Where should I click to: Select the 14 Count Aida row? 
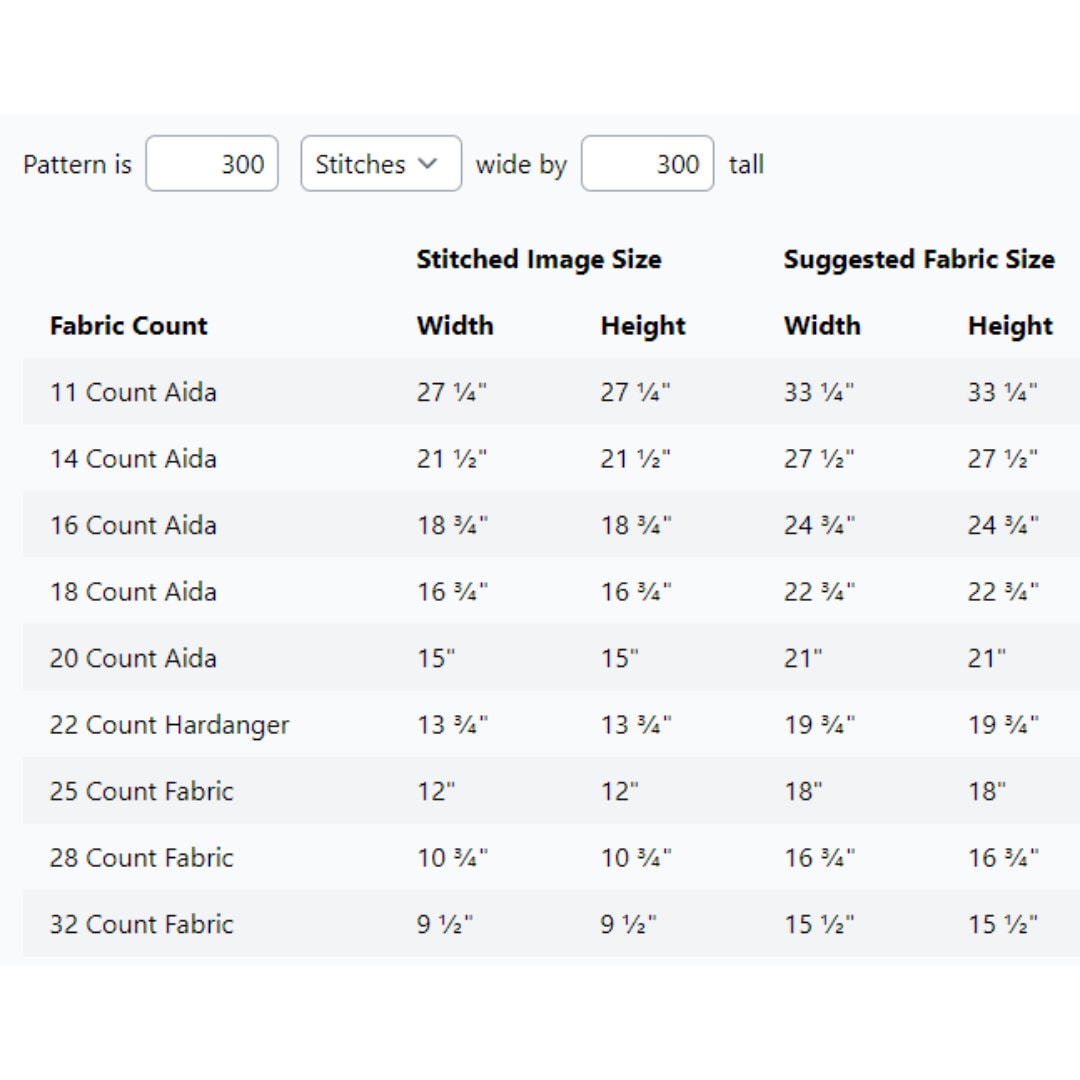[551, 458]
